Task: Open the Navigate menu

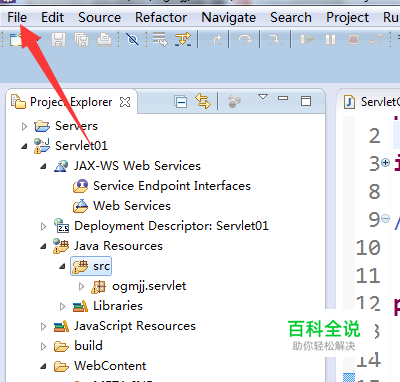Action: point(228,17)
